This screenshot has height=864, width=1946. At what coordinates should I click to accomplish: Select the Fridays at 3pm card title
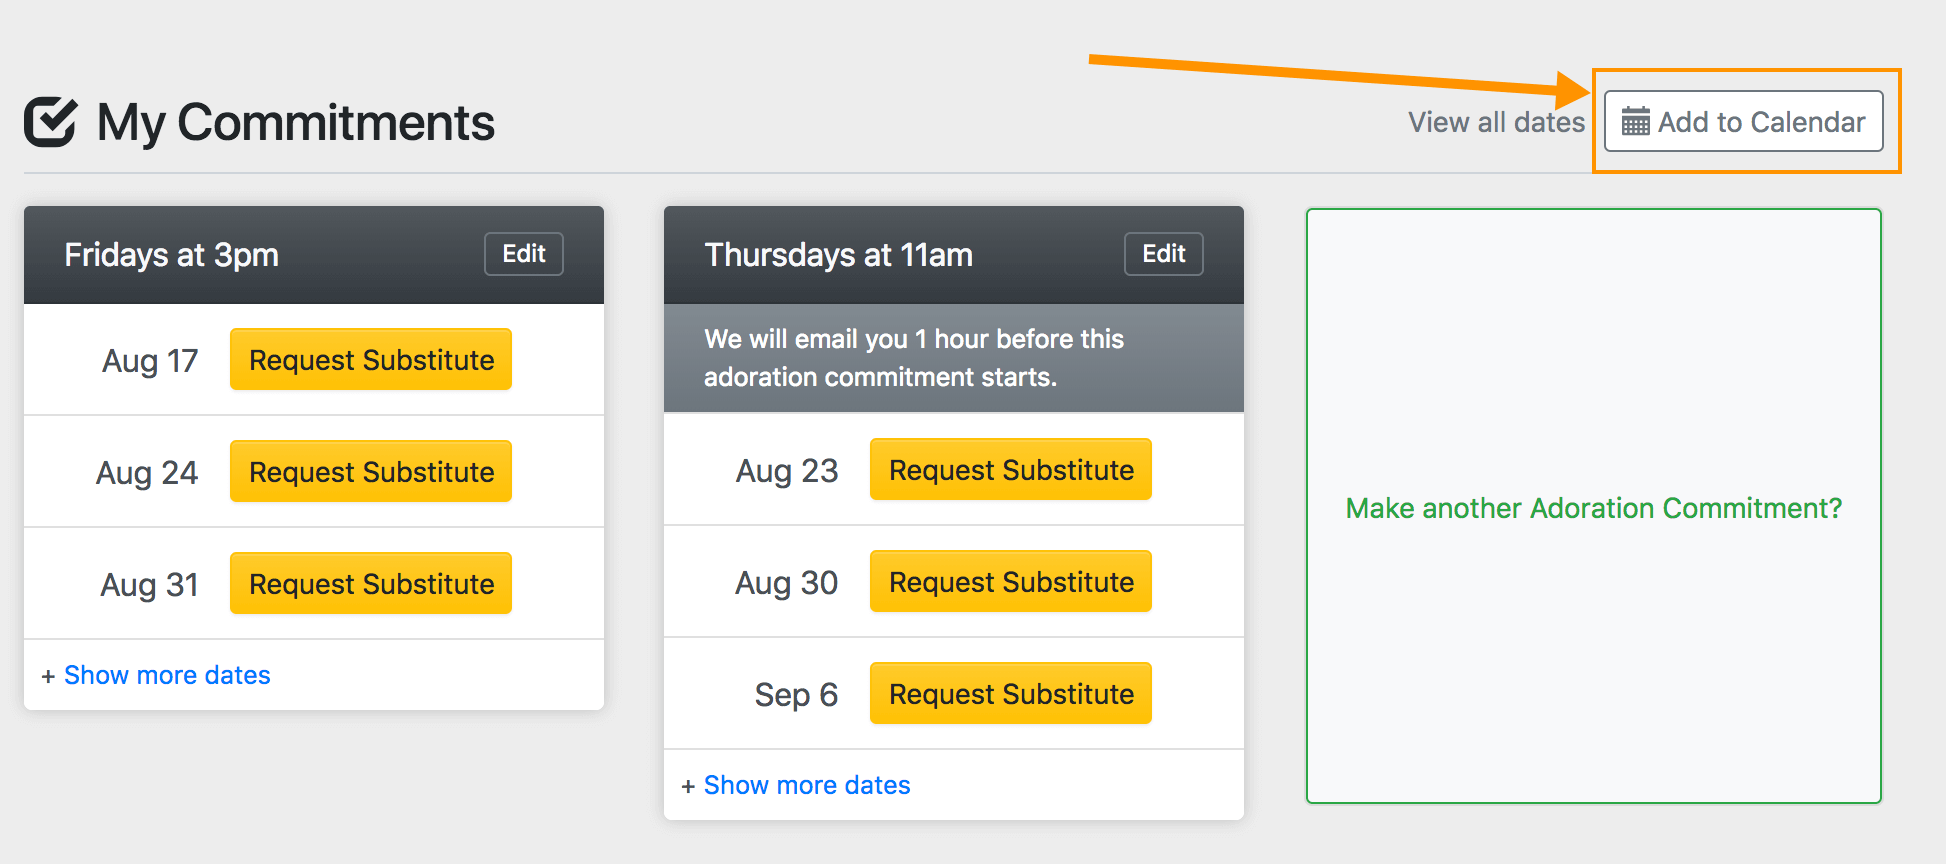tap(172, 255)
